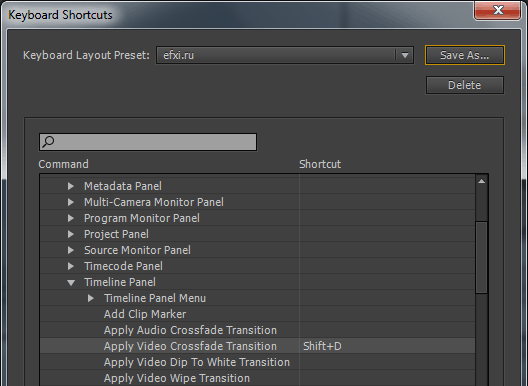The image size is (528, 386).
Task: Expand the Project Panel group
Action: point(71,234)
